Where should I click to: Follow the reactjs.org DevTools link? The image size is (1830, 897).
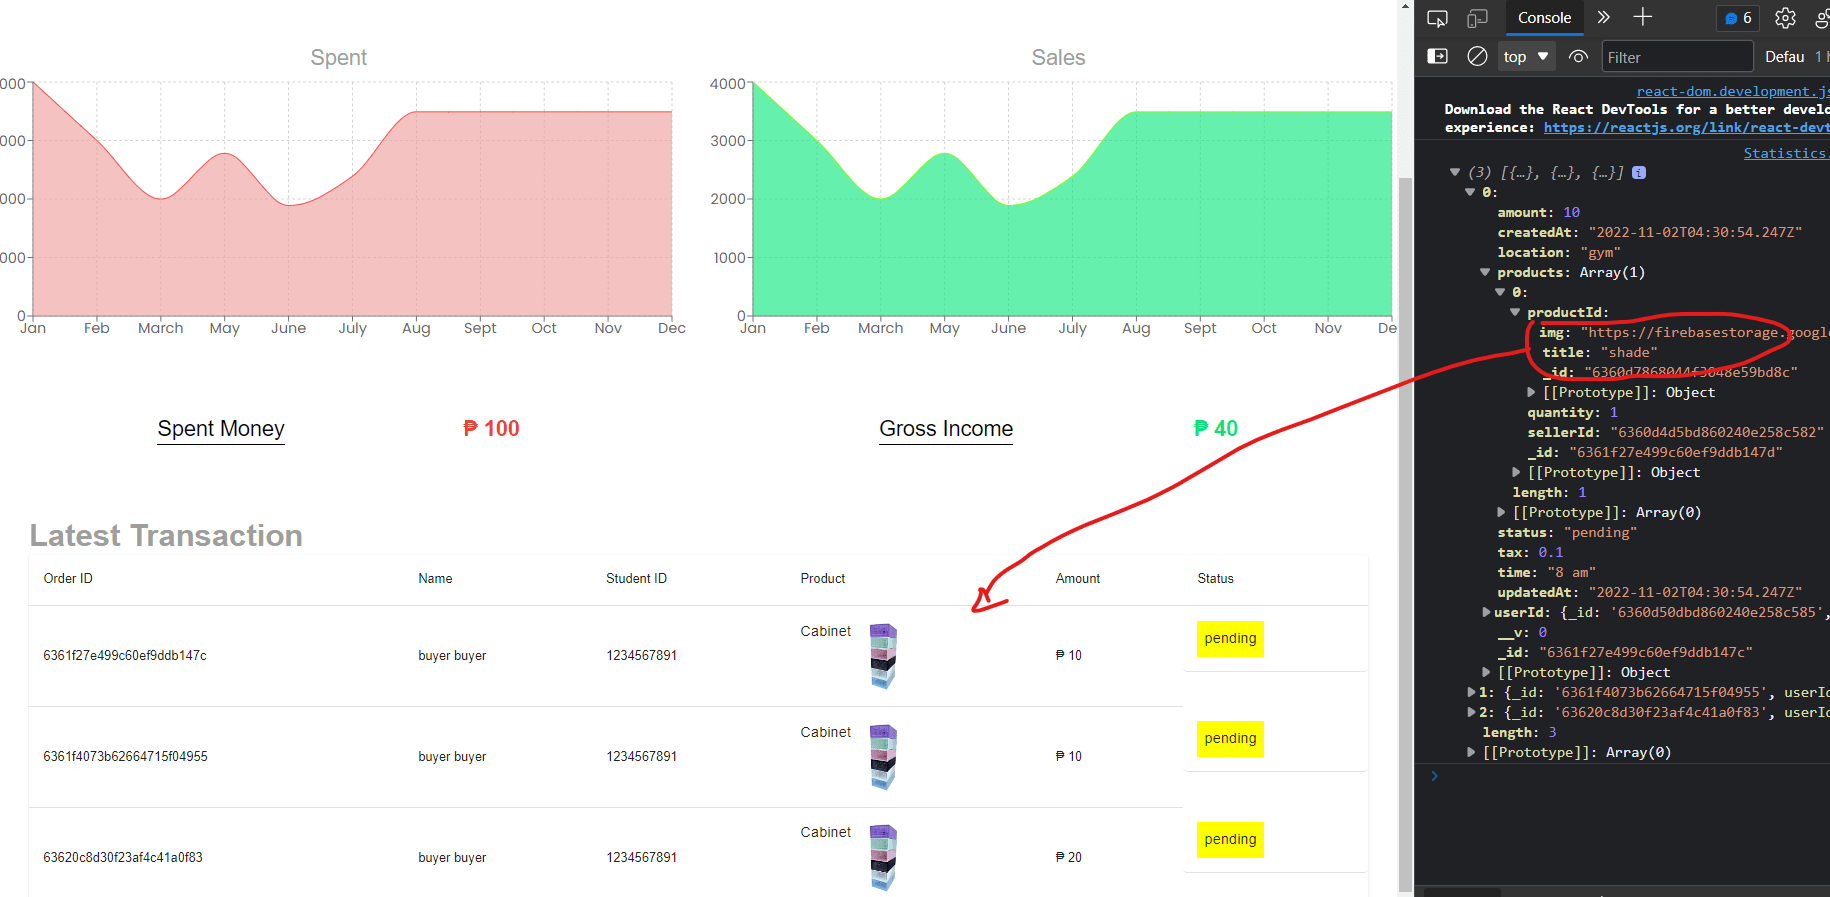click(1686, 127)
